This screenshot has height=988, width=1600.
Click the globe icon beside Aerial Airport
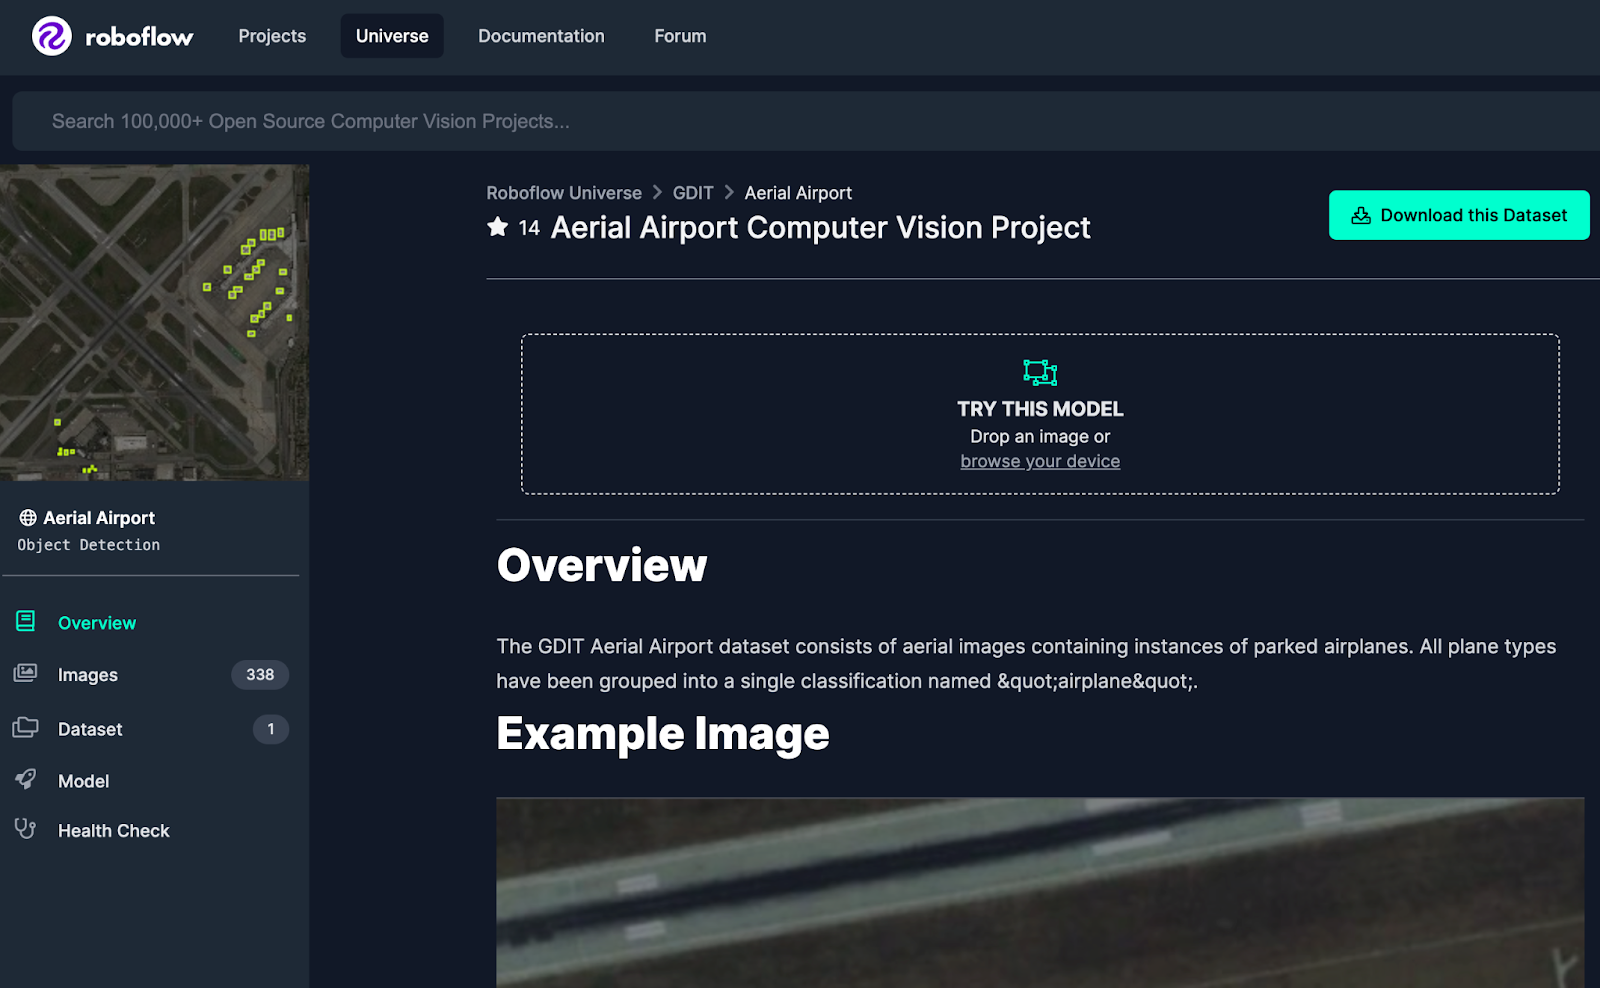[28, 518]
